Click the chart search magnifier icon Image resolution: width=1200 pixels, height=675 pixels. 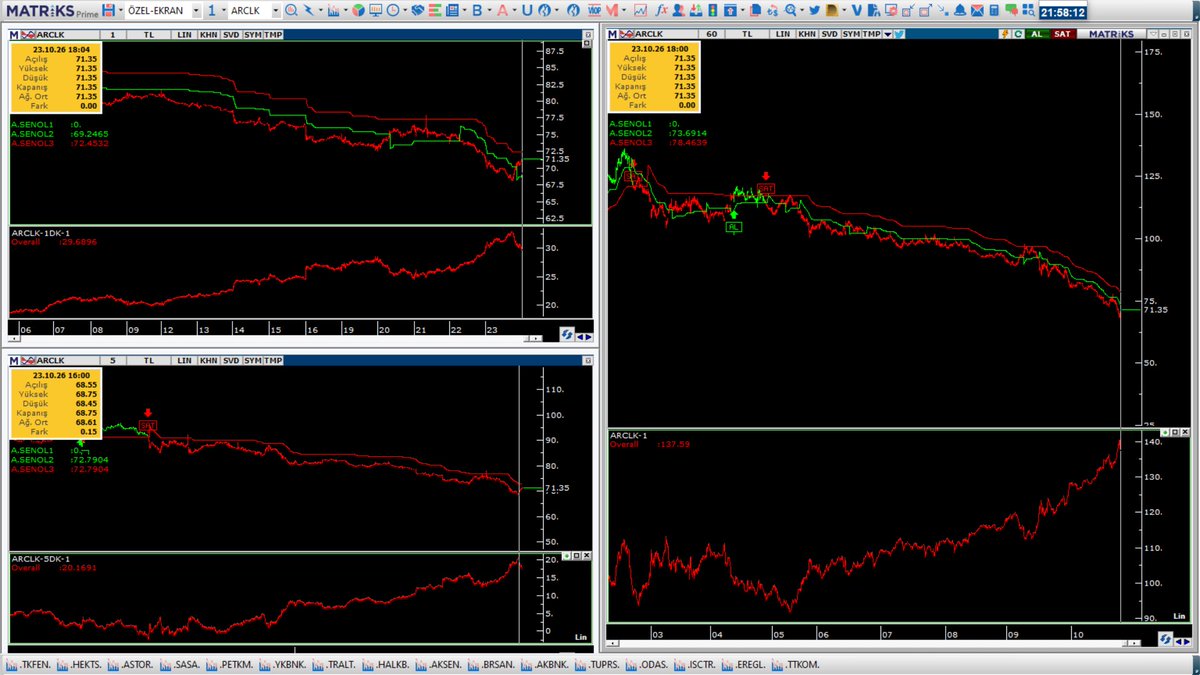point(291,10)
